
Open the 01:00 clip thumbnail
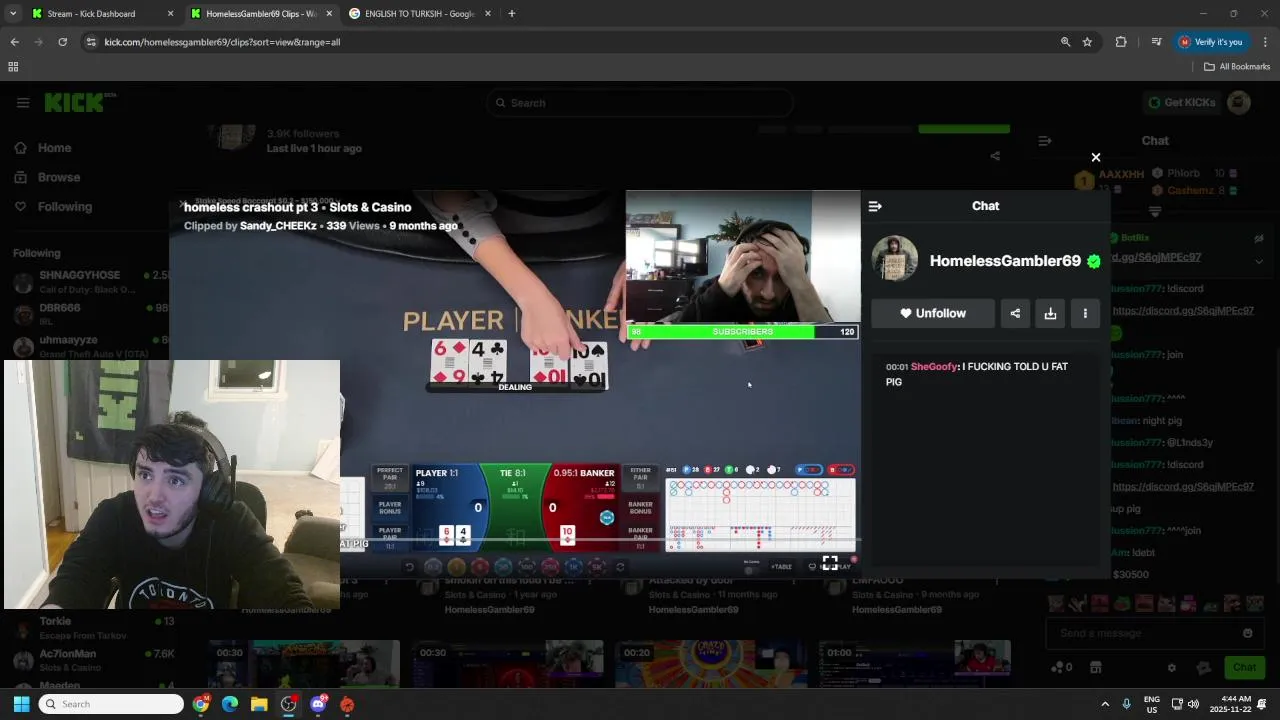(x=914, y=664)
